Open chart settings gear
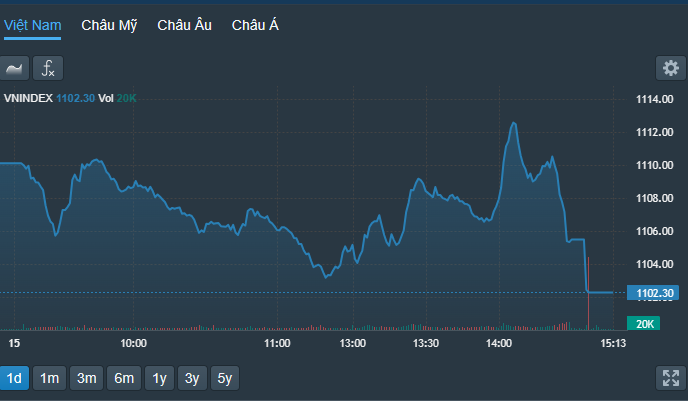 click(670, 68)
